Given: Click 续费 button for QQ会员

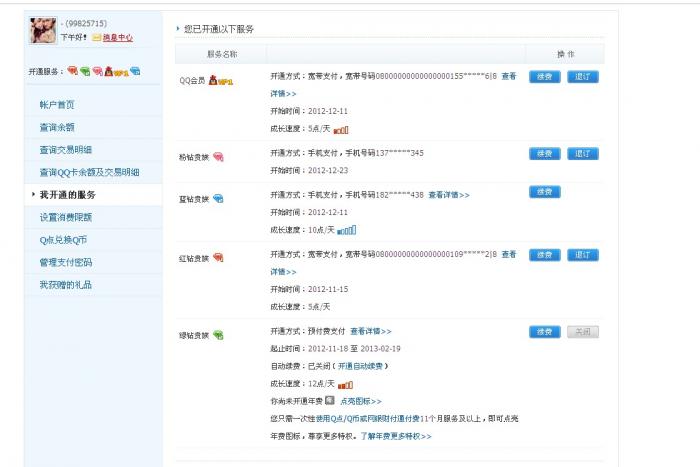Looking at the screenshot, I should [x=545, y=77].
